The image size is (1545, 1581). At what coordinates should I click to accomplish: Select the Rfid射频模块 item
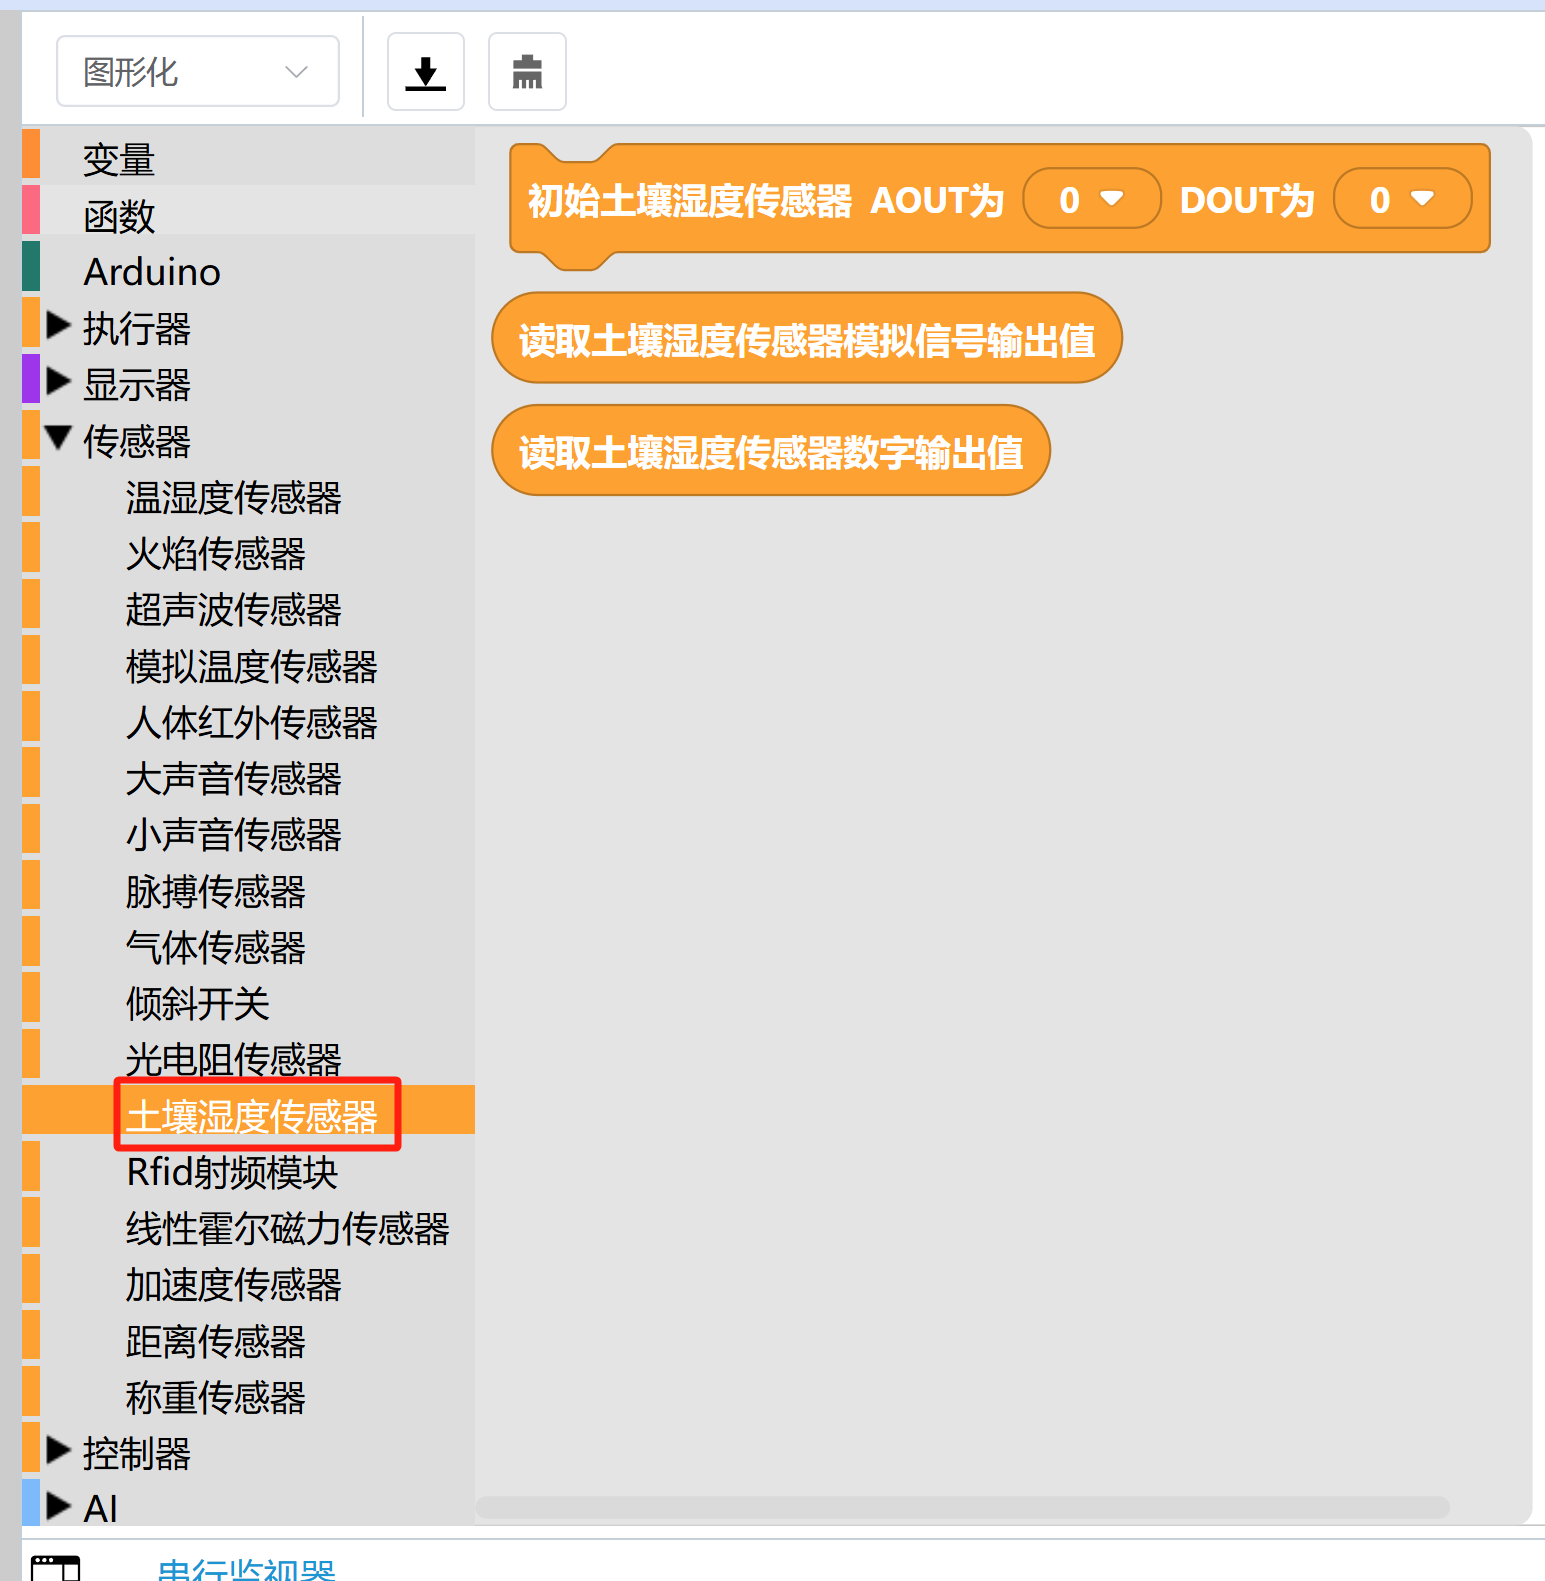(232, 1172)
